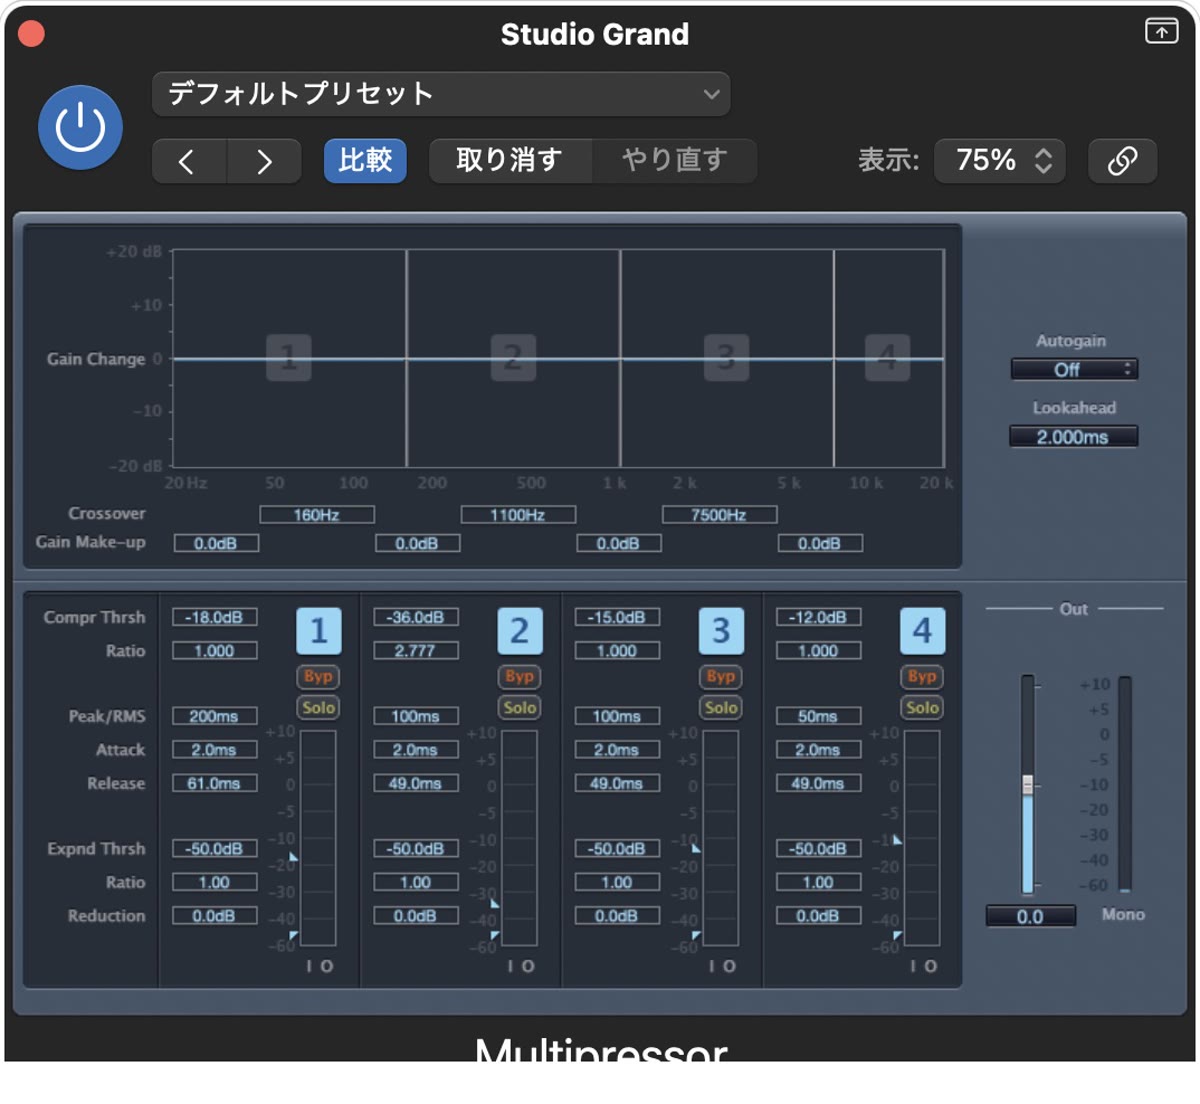Click band 4 Gain Make-up 0.0dB field
Screen dimensions: 1200x1104
coord(820,543)
